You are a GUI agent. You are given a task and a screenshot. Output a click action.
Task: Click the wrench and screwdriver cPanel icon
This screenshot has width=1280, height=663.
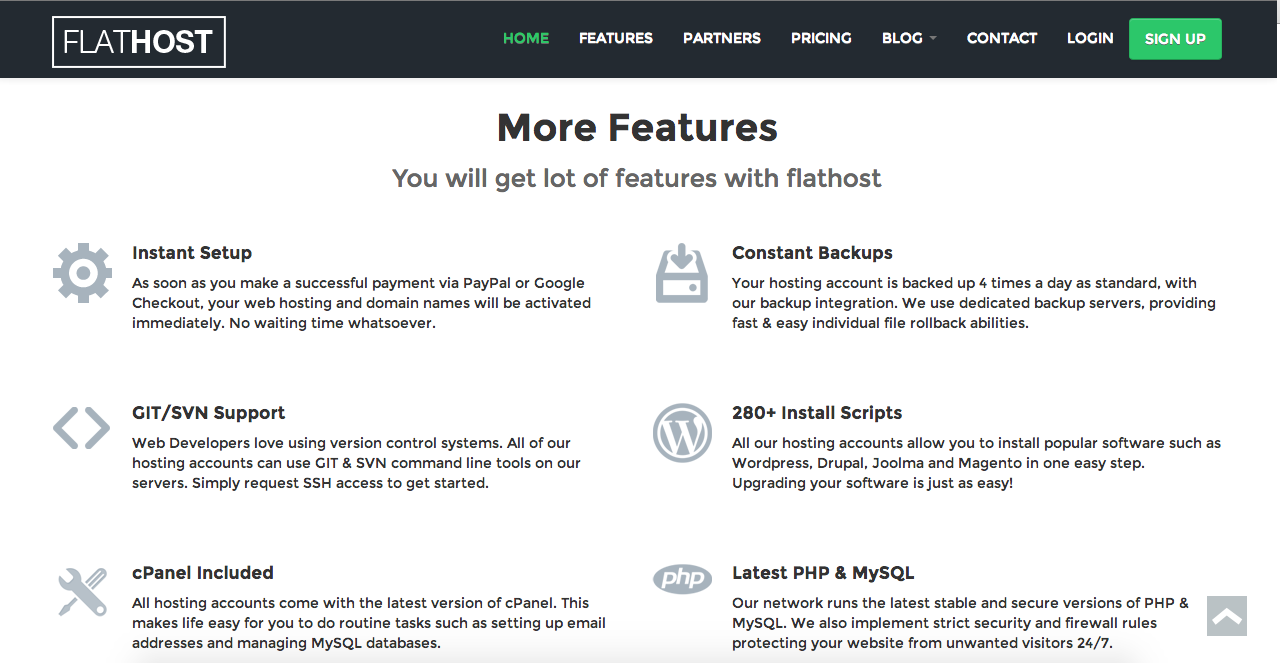82,592
